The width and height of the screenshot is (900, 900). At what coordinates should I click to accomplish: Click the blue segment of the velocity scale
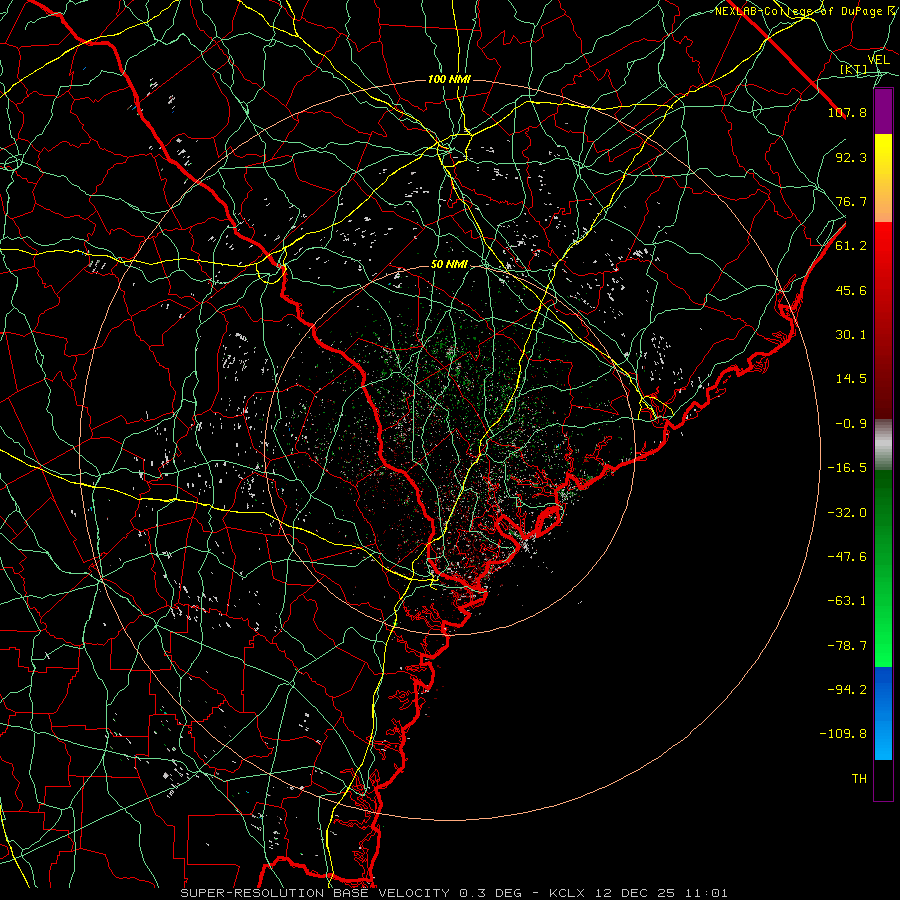pyautogui.click(x=883, y=713)
